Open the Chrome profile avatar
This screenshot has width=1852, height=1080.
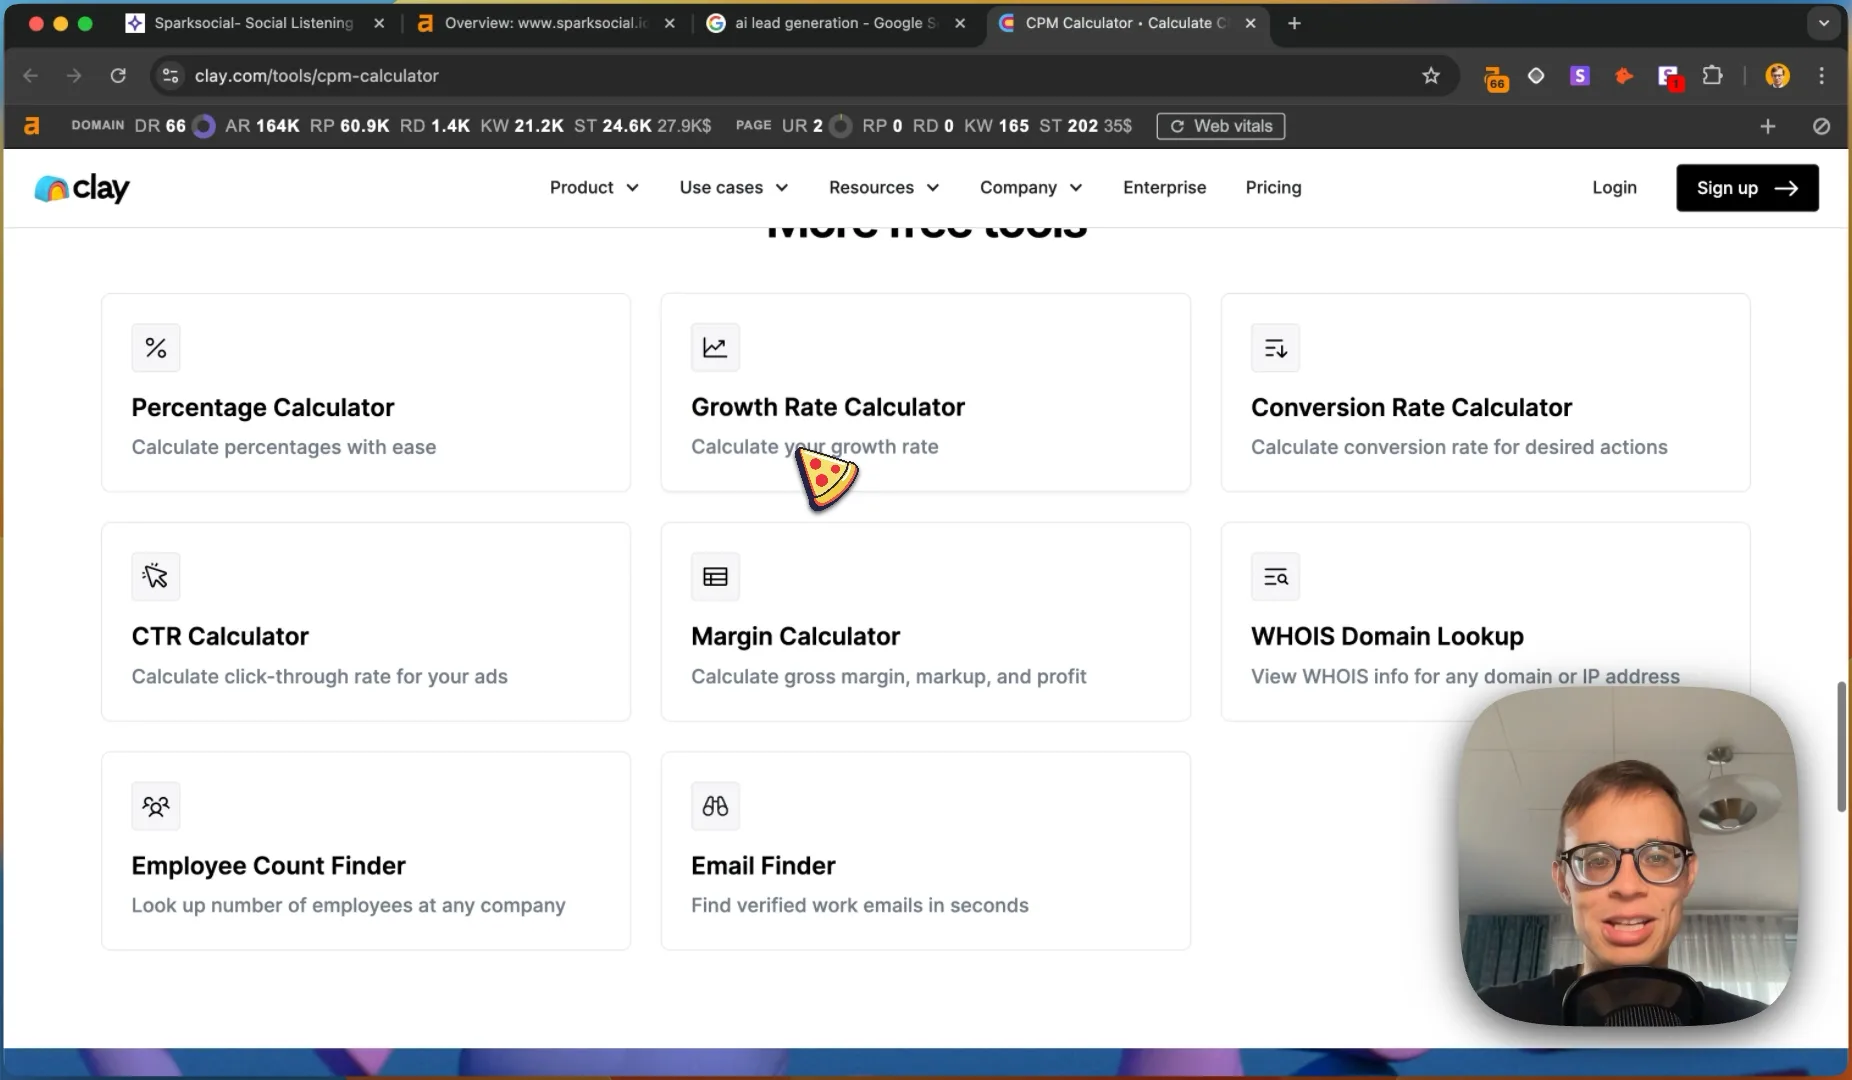point(1778,76)
